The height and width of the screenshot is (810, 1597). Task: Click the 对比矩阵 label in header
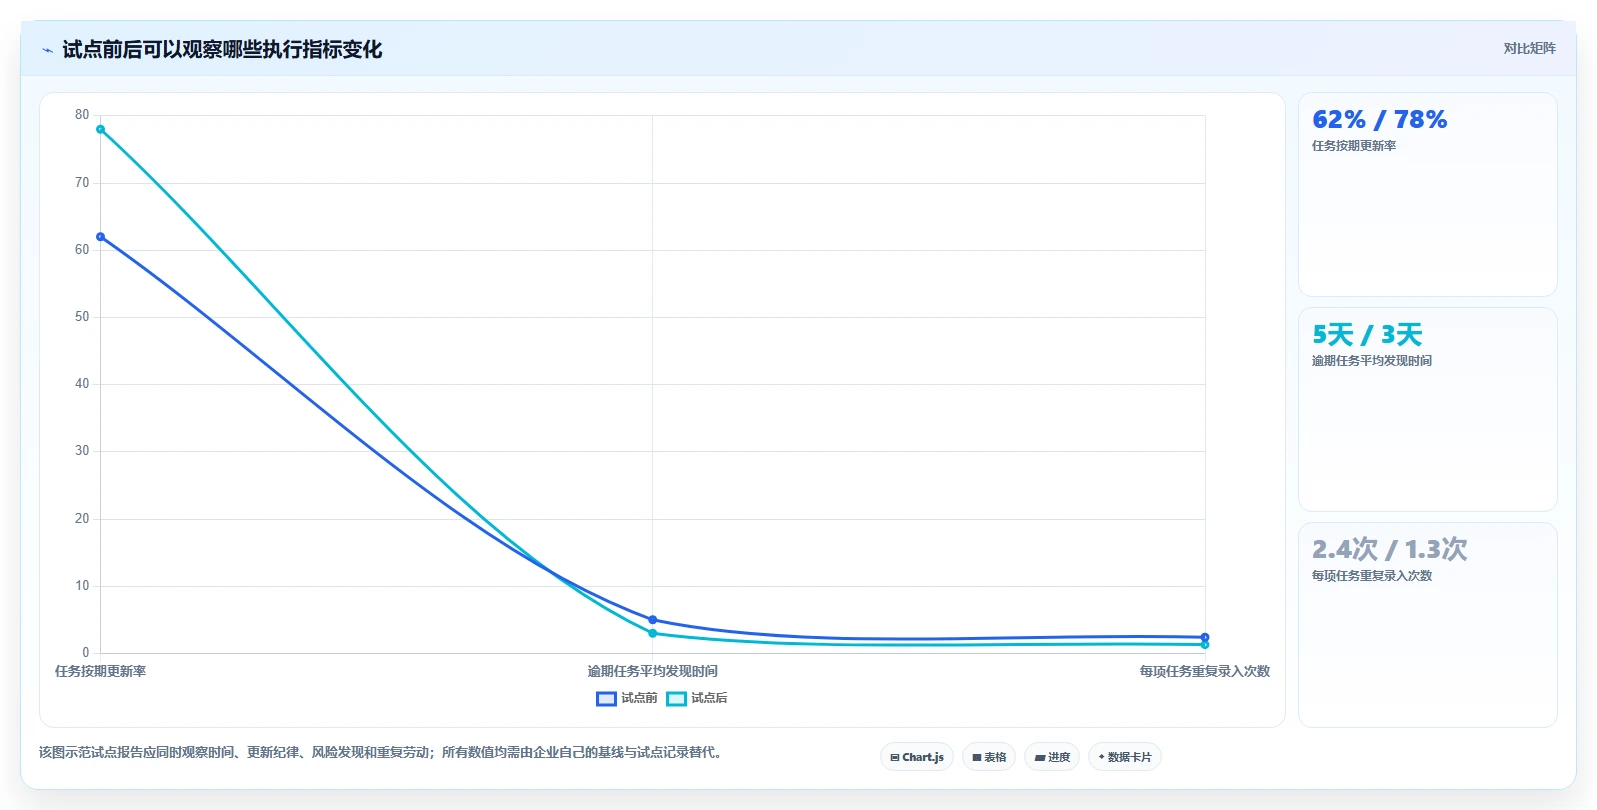click(1529, 48)
